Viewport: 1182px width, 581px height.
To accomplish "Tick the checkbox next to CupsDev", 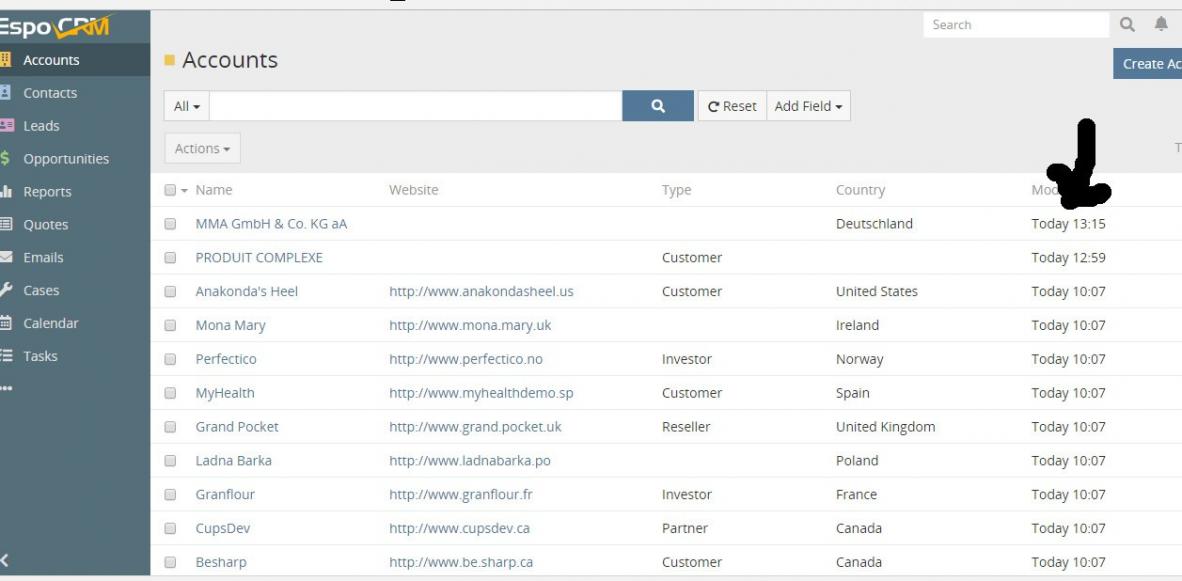I will (x=170, y=528).
